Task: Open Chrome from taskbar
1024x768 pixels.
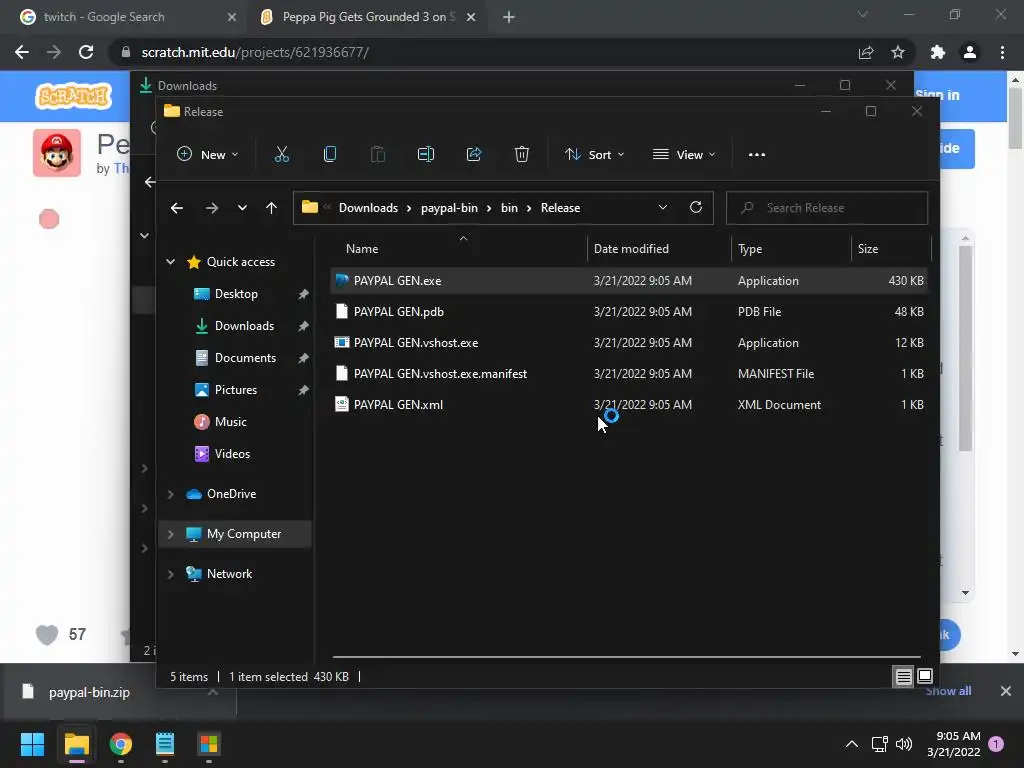Action: [120, 744]
